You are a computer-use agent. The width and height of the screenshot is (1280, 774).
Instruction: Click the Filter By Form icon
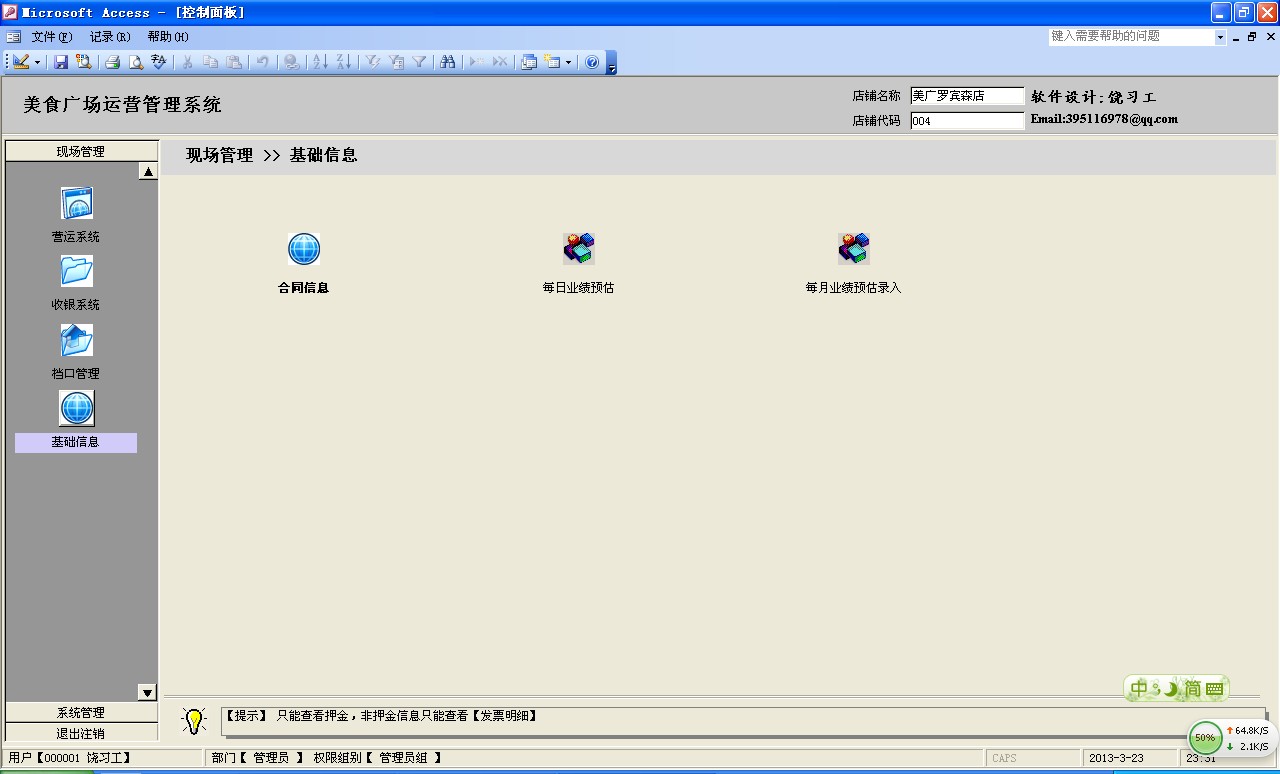(396, 62)
